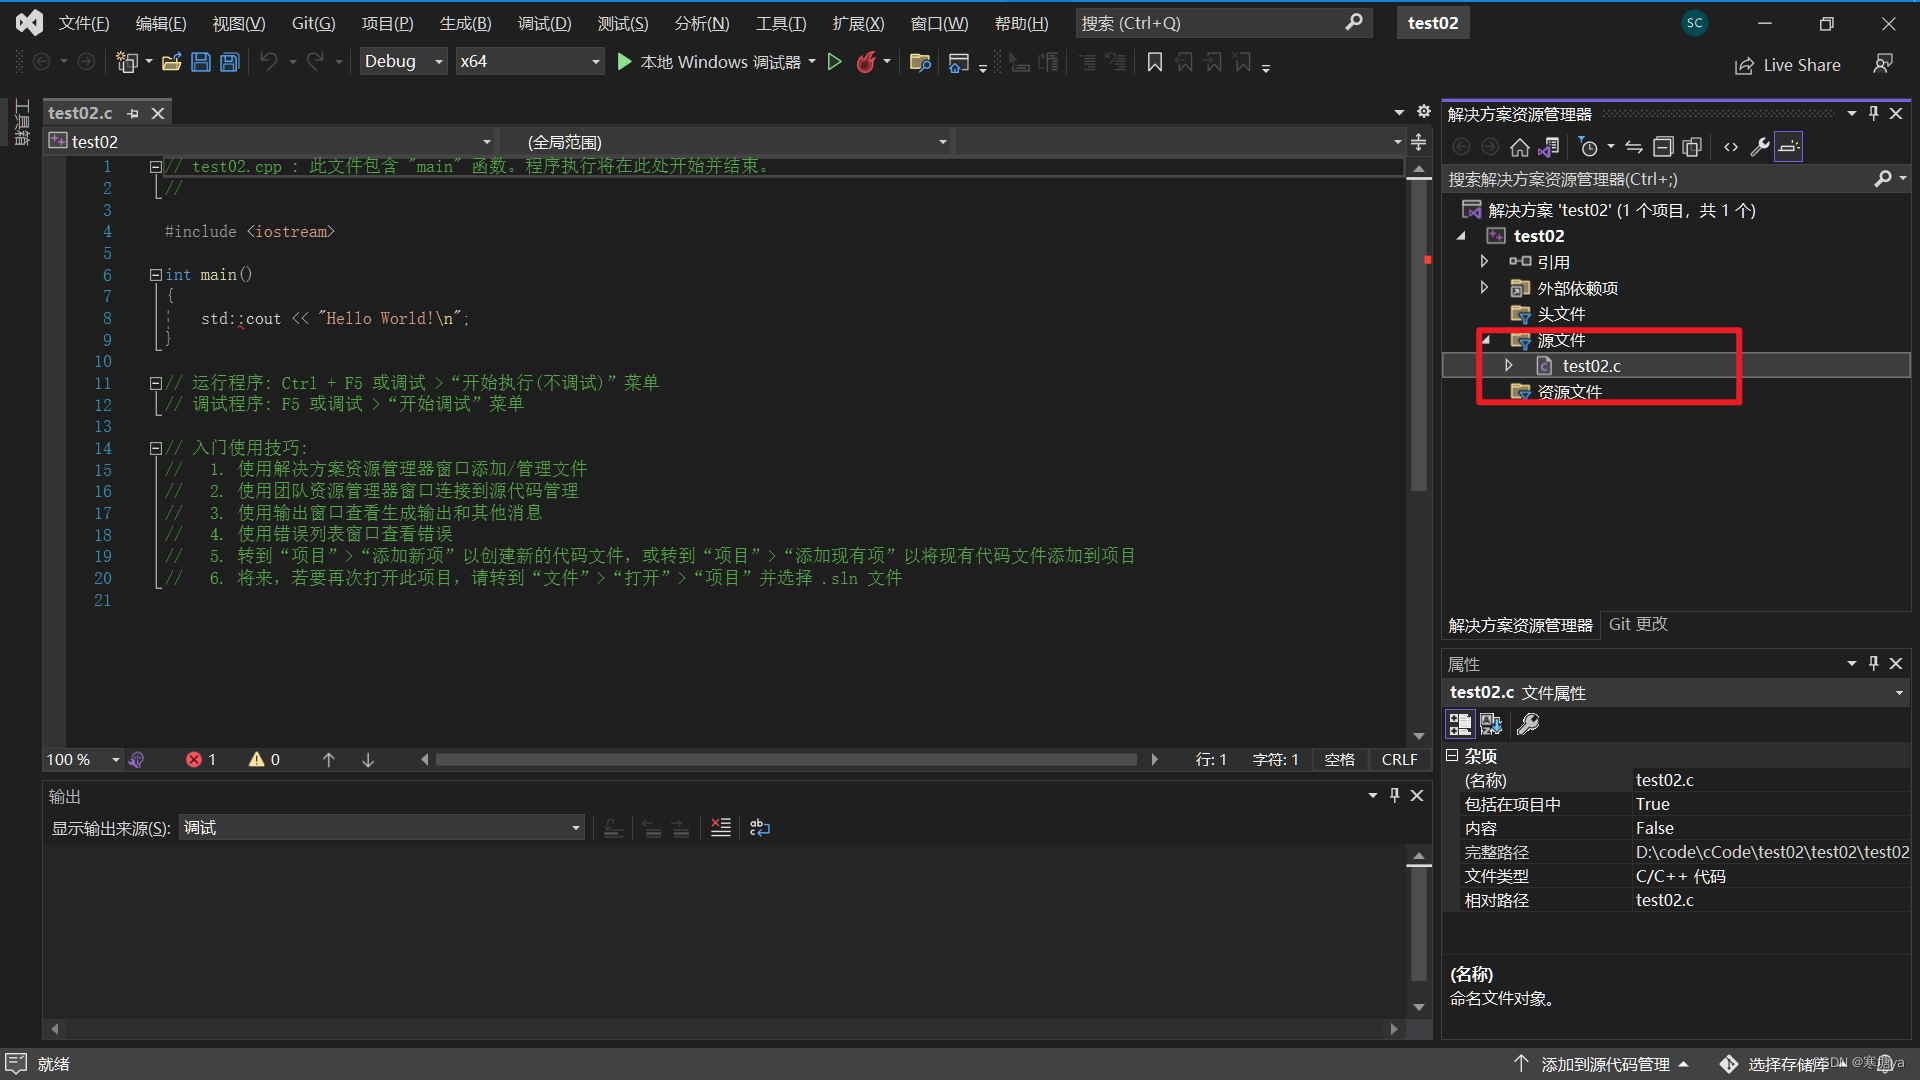Click the Send Feedback icon next to Live Share

(1883, 64)
